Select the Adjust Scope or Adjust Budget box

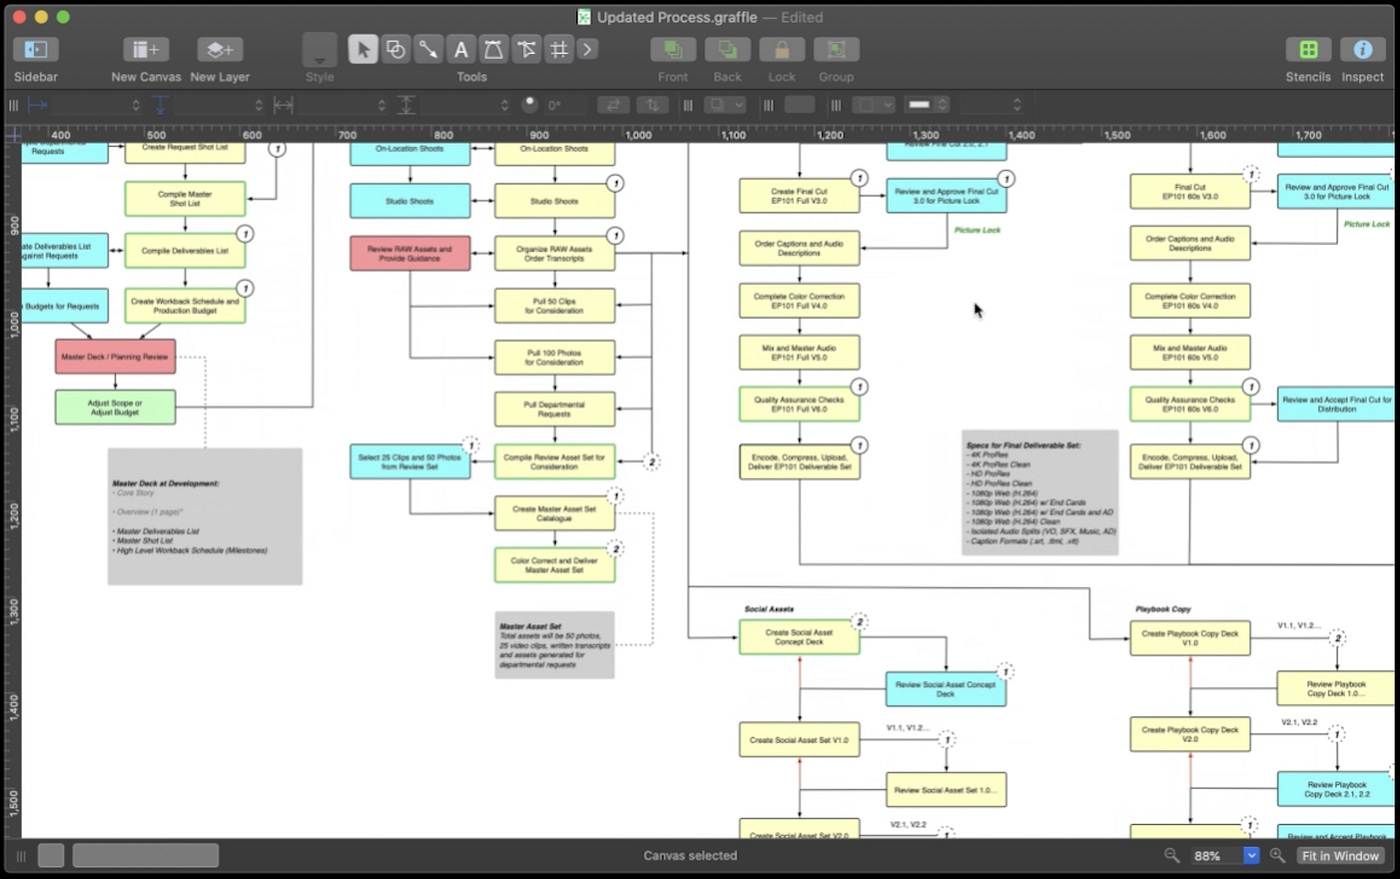click(115, 407)
